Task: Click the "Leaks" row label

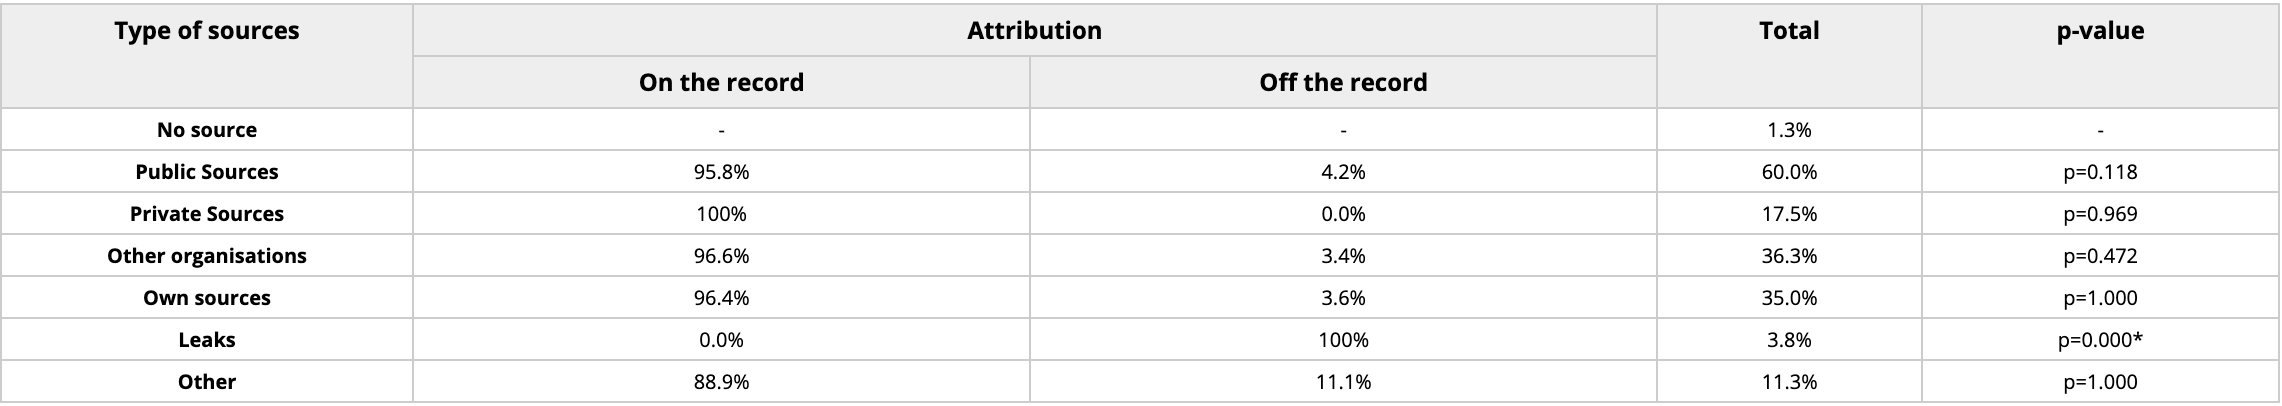Action: pyautogui.click(x=206, y=340)
